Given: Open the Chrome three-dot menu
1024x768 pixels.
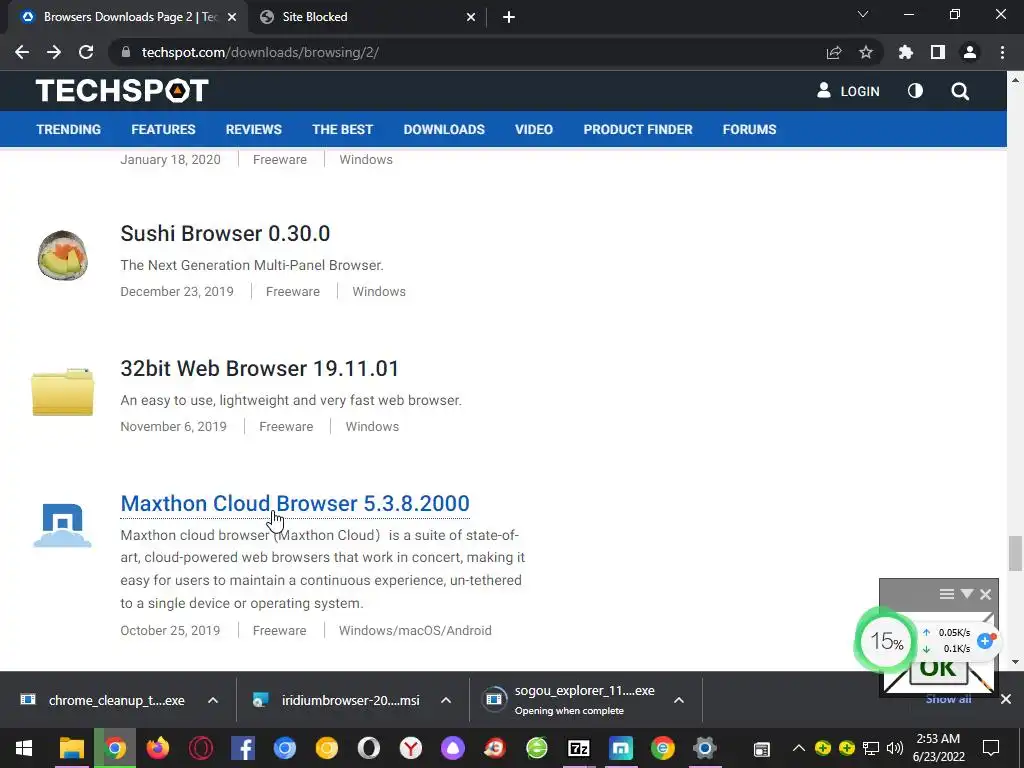Looking at the screenshot, I should (x=1002, y=52).
